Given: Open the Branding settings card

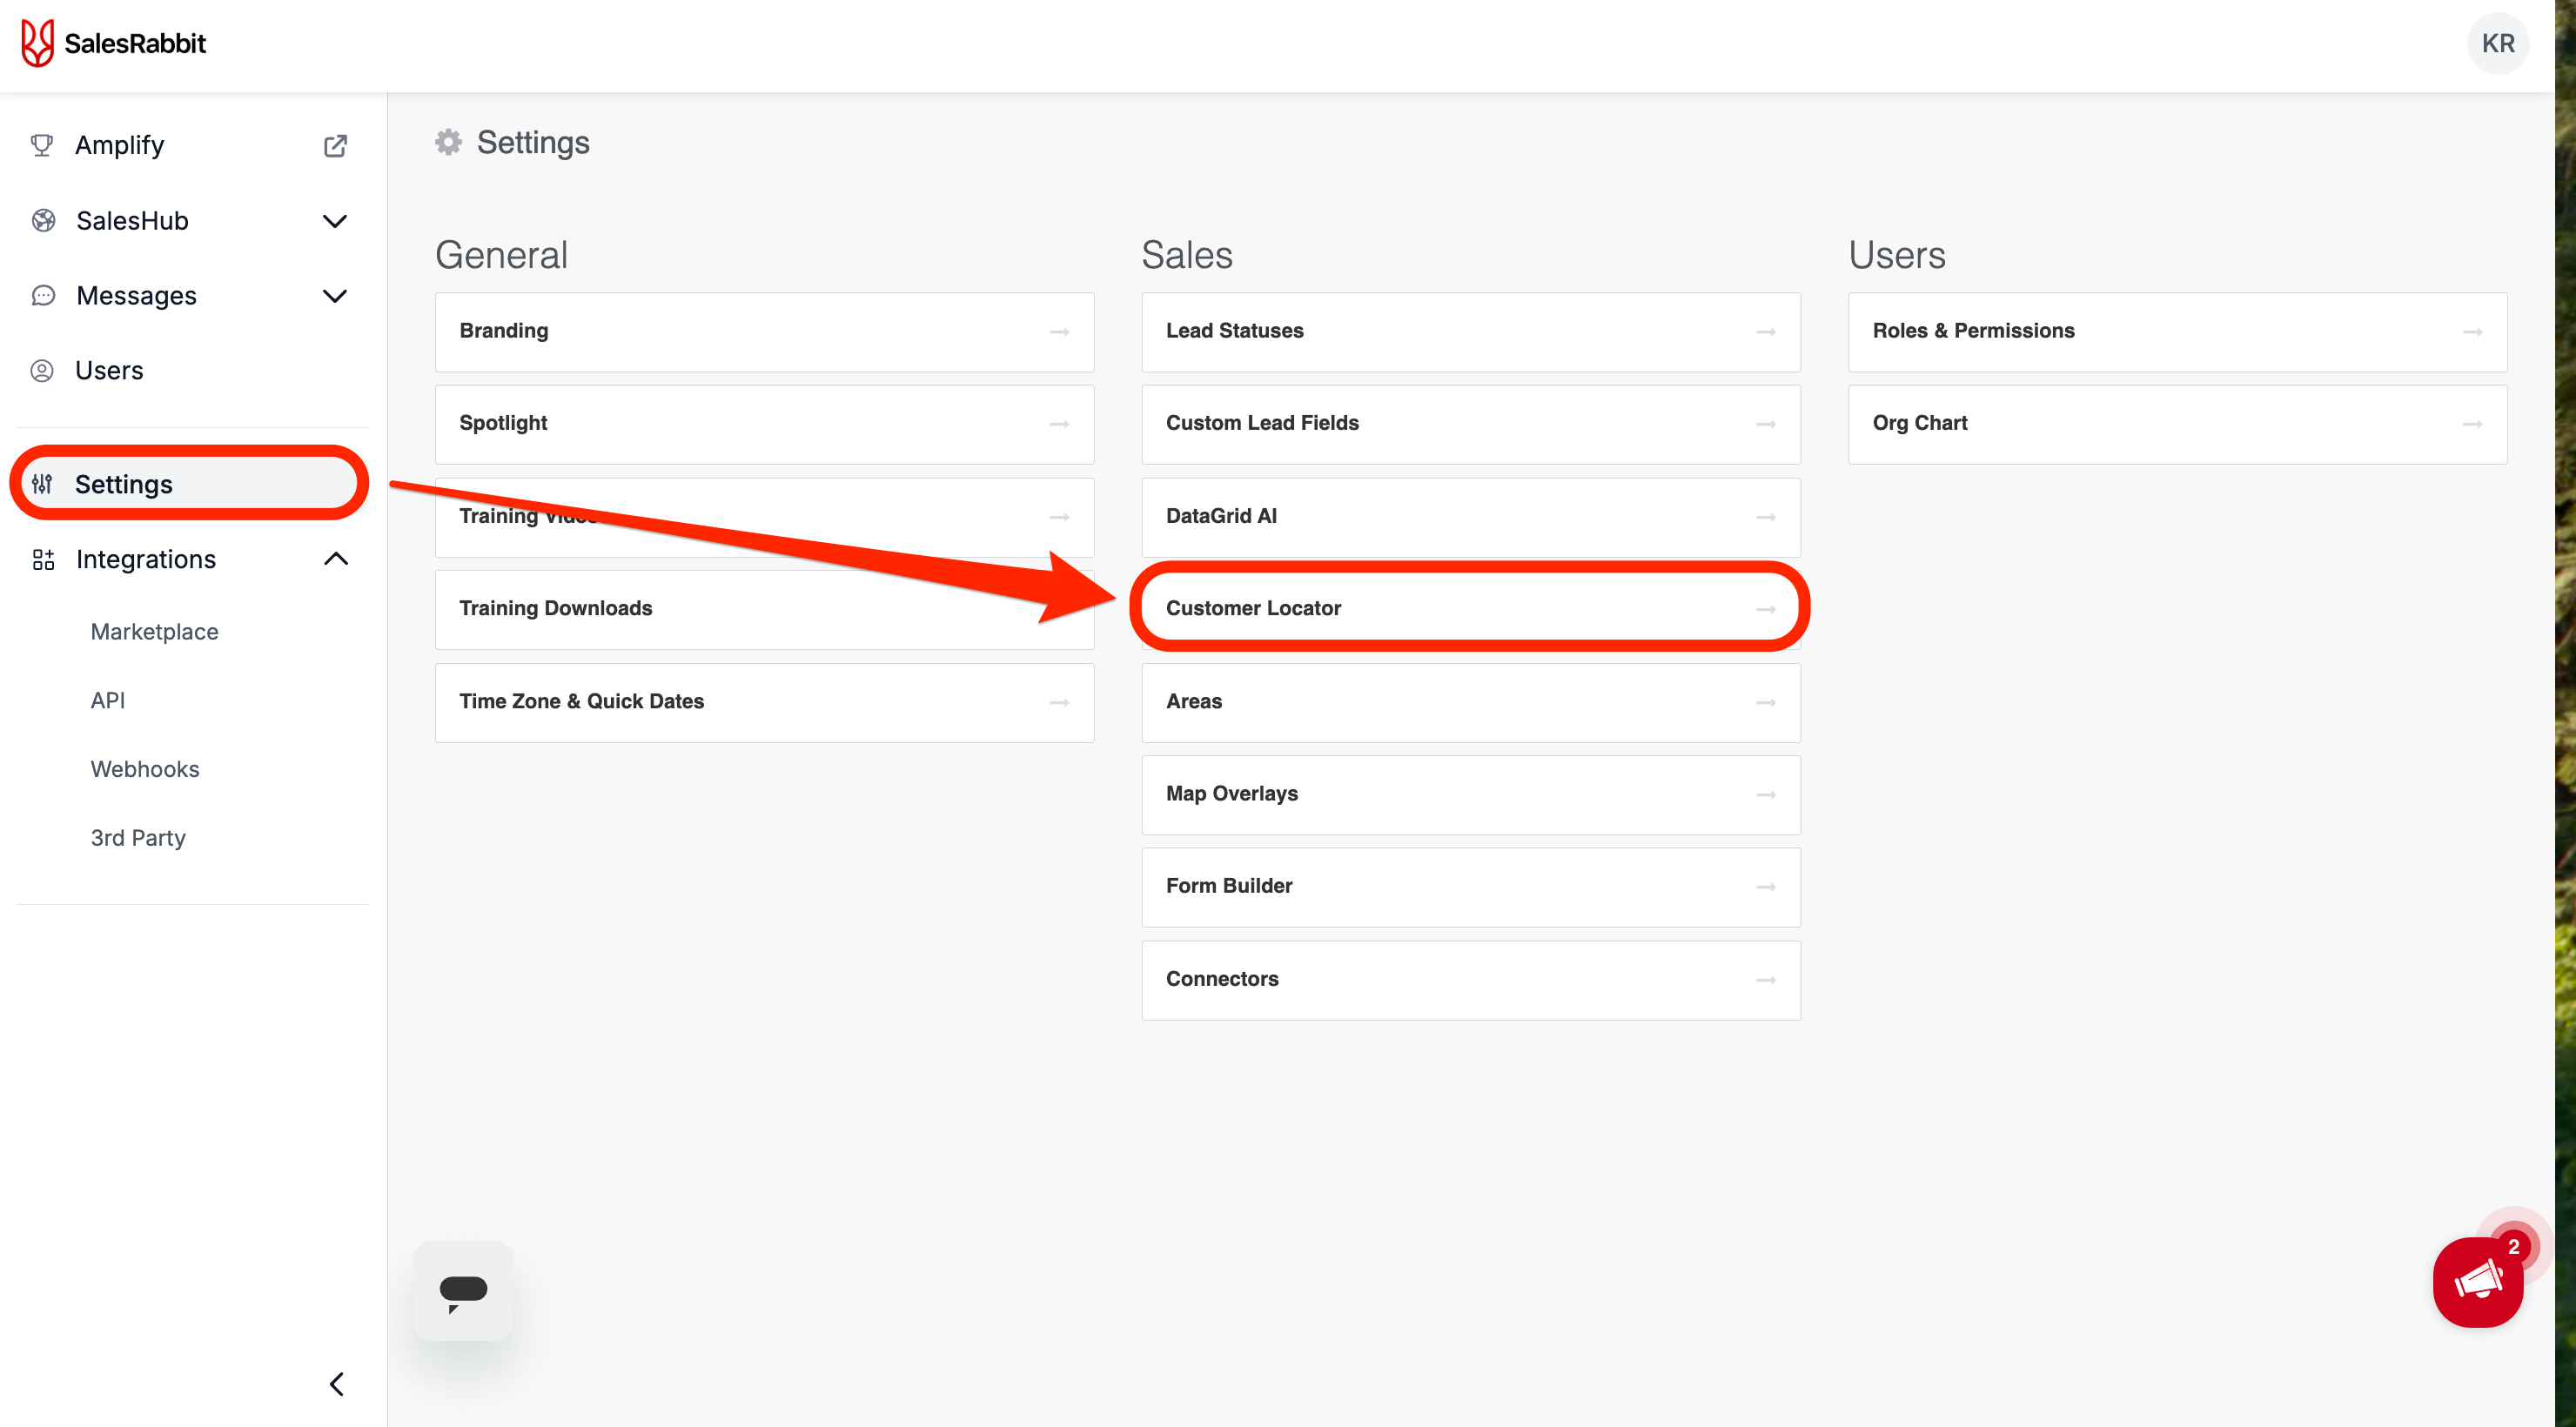Looking at the screenshot, I should [764, 331].
